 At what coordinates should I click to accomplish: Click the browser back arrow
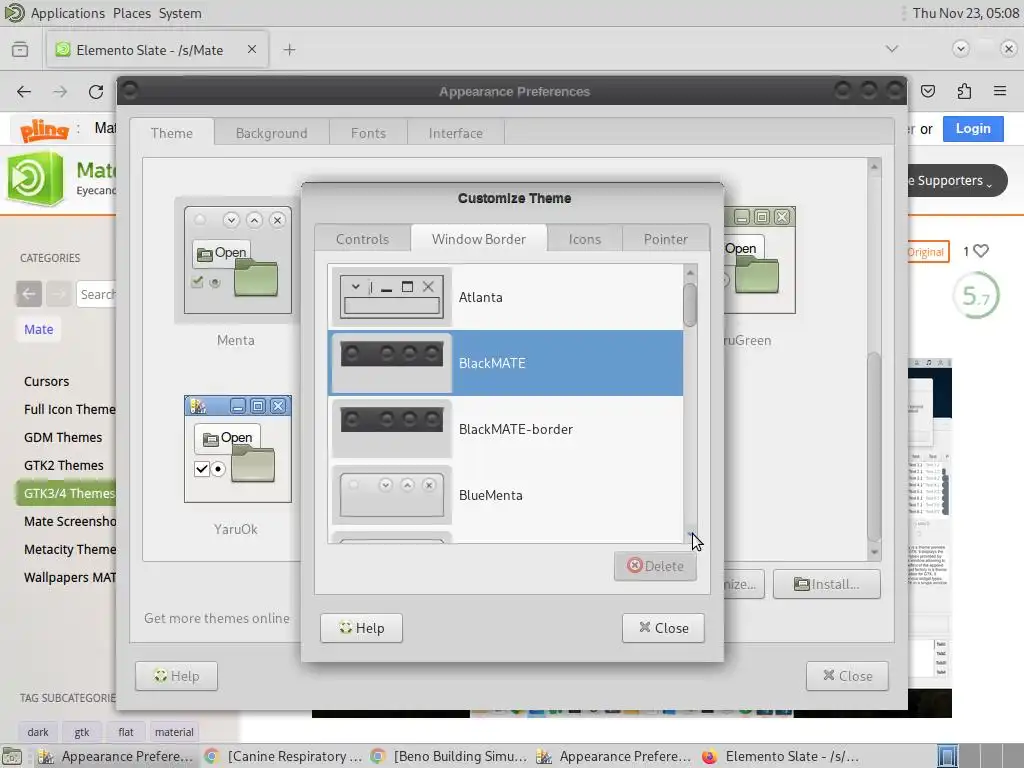(24, 91)
